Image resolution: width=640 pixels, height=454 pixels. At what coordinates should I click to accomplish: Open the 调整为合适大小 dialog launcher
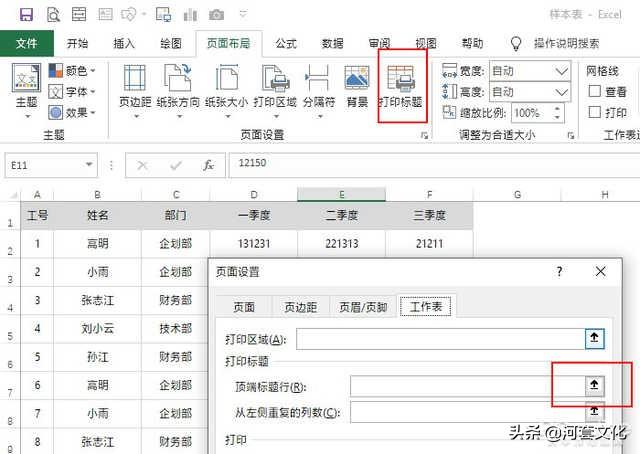(x=571, y=136)
